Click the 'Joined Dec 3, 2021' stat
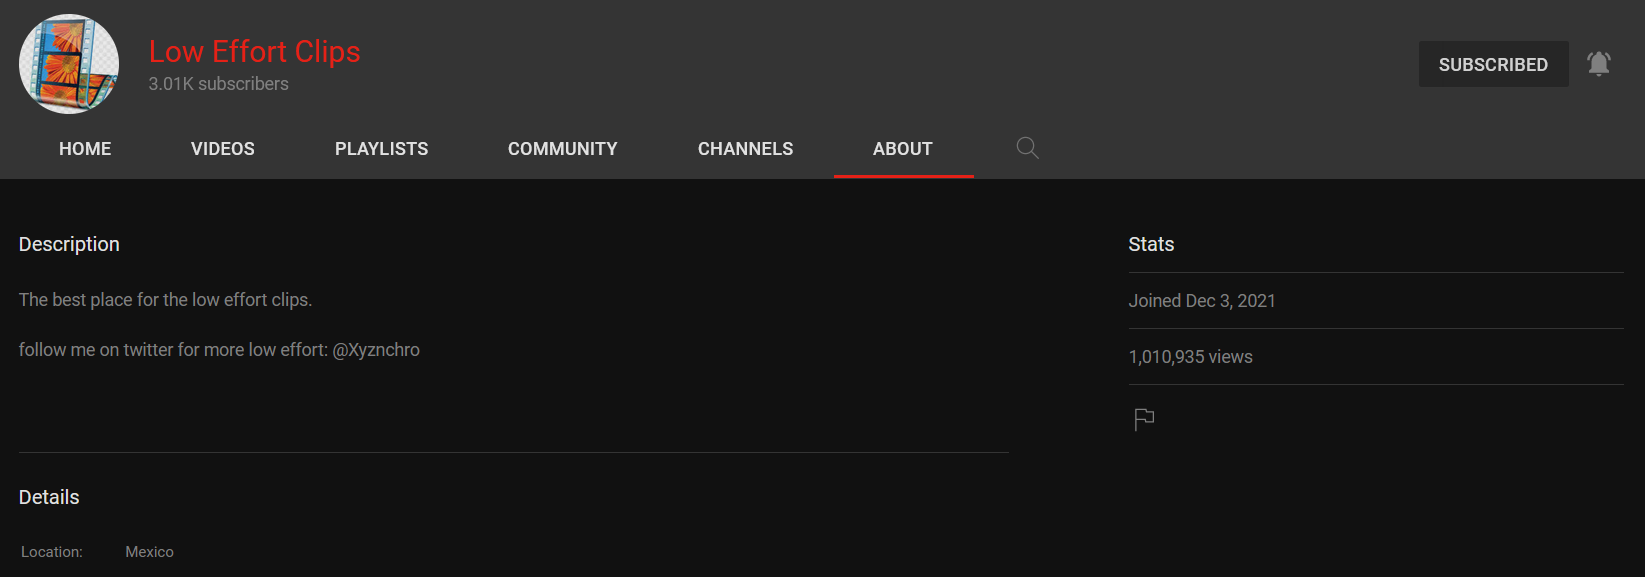Image resolution: width=1645 pixels, height=577 pixels. (x=1202, y=301)
